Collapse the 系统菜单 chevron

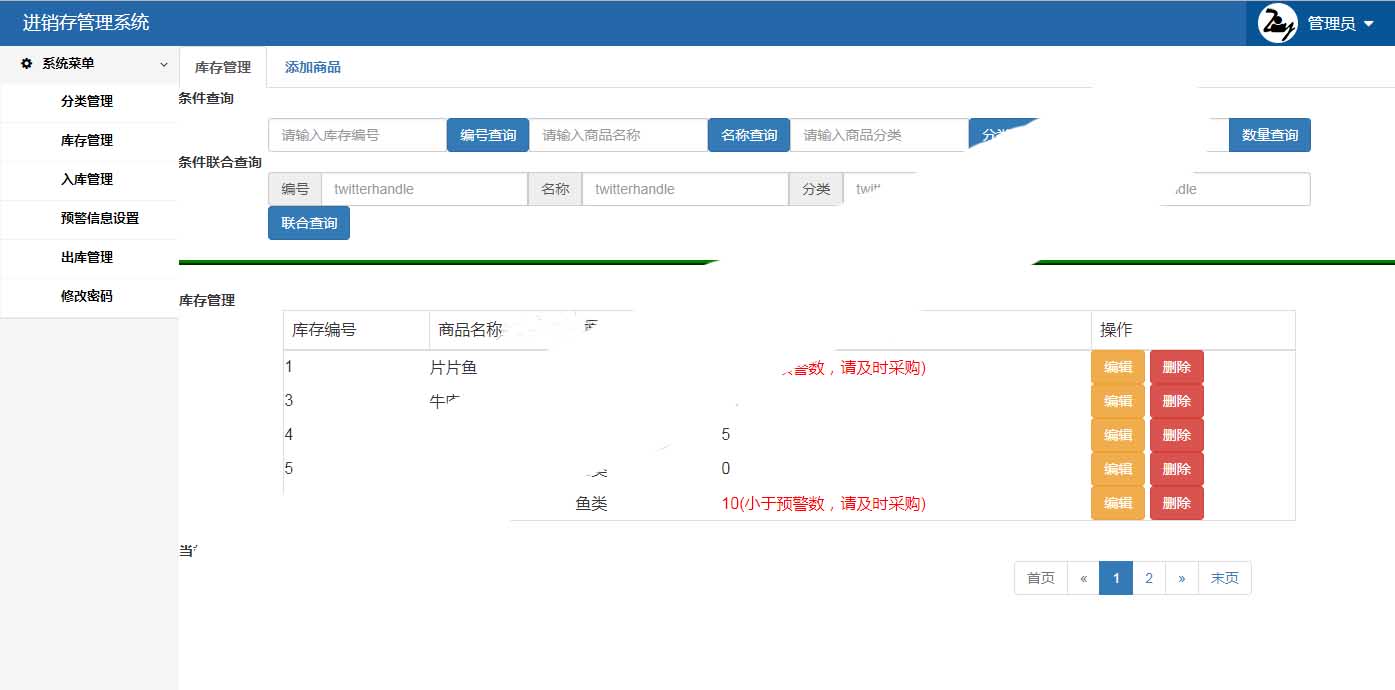[164, 64]
